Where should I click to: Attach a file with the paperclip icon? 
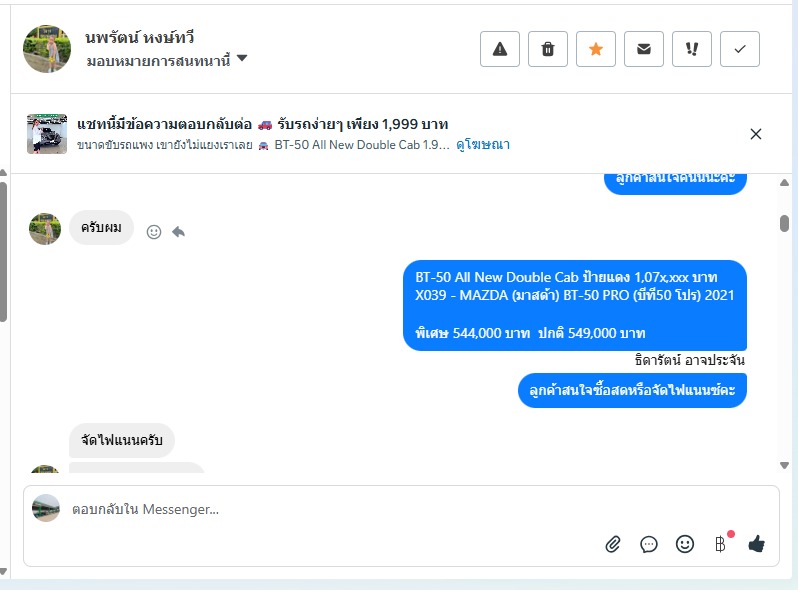(x=613, y=544)
